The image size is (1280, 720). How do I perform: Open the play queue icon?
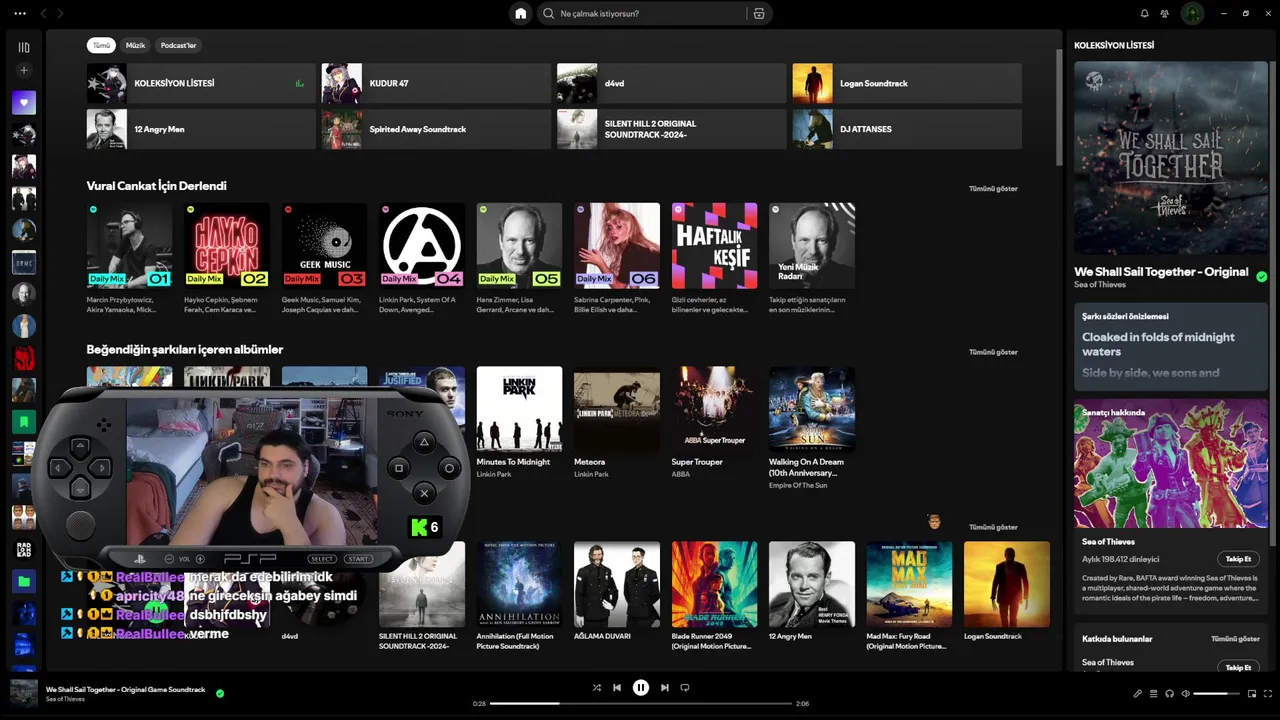1153,693
